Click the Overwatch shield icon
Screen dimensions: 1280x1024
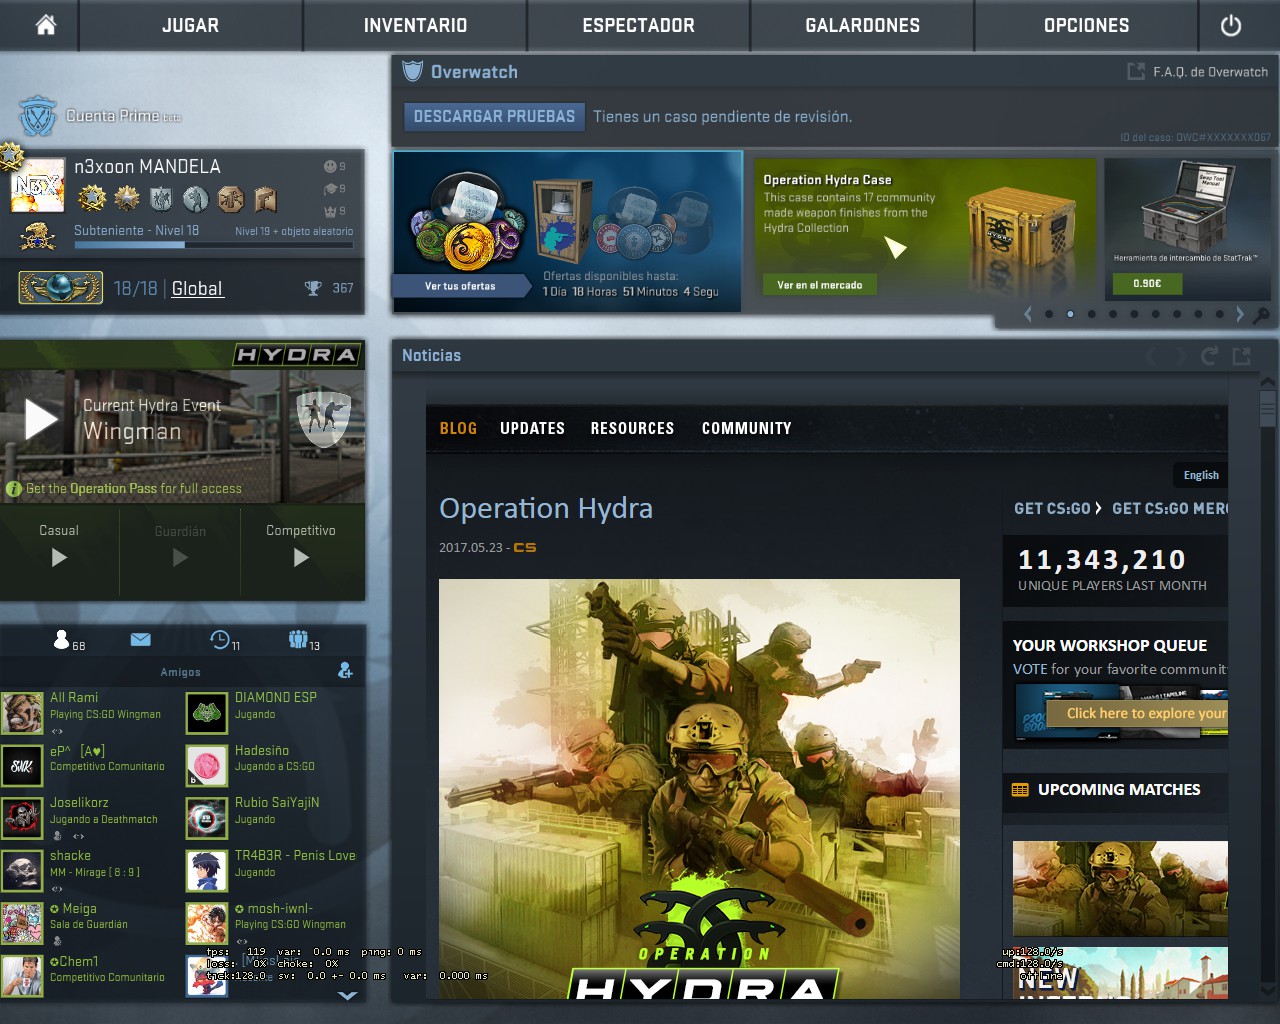pyautogui.click(x=412, y=71)
